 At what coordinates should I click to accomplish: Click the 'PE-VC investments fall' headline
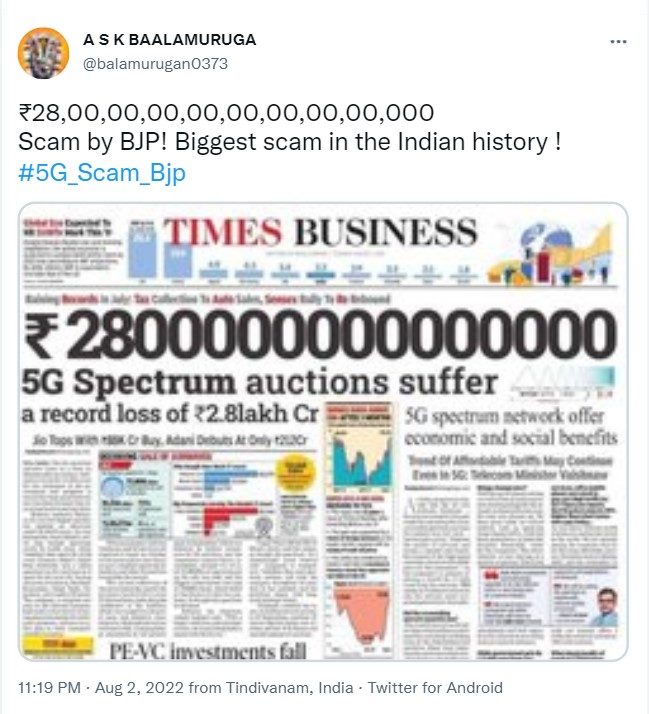[208, 651]
